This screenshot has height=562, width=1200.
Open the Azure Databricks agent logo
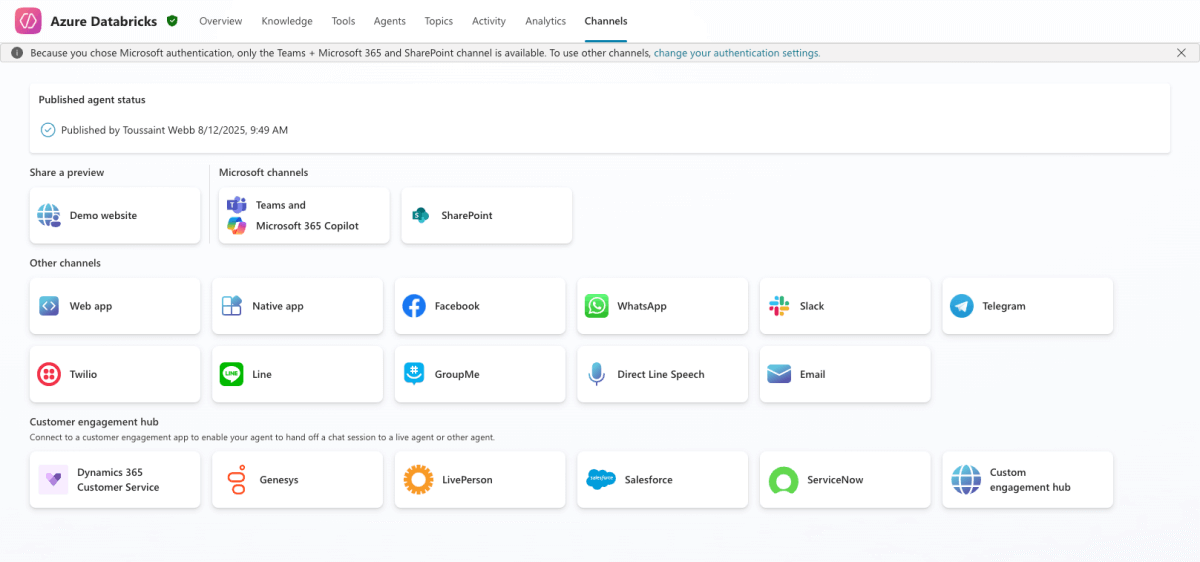coord(28,21)
